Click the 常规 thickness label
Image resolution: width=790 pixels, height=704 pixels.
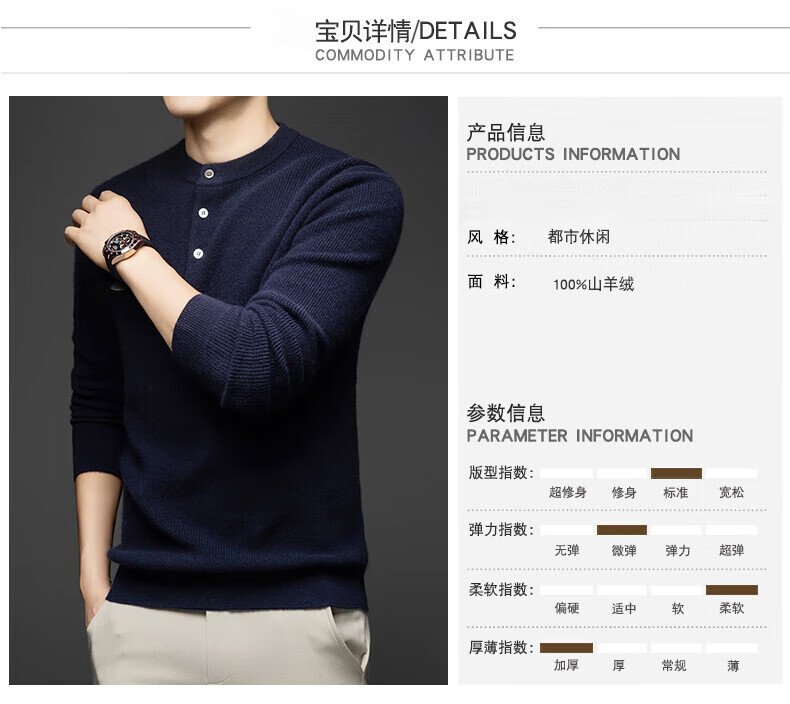coord(674,666)
